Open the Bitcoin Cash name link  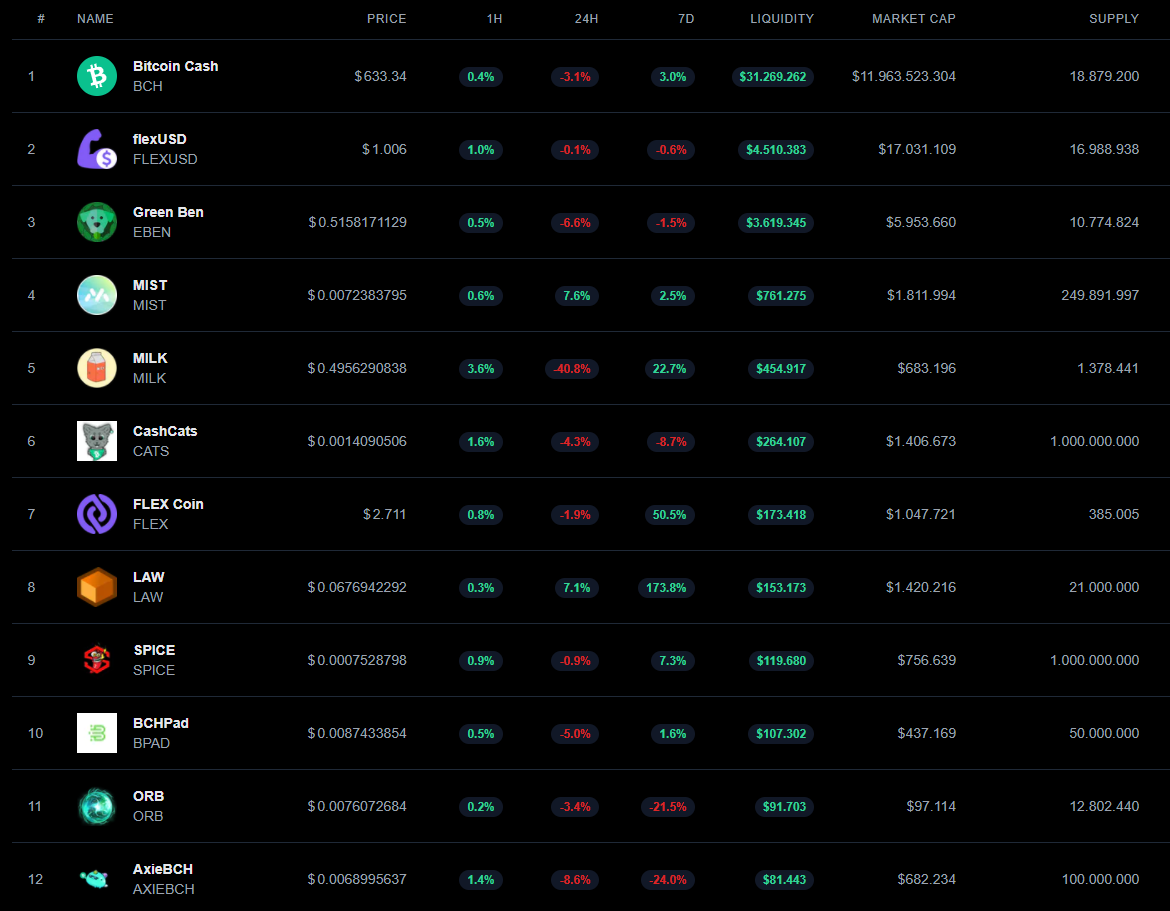175,66
